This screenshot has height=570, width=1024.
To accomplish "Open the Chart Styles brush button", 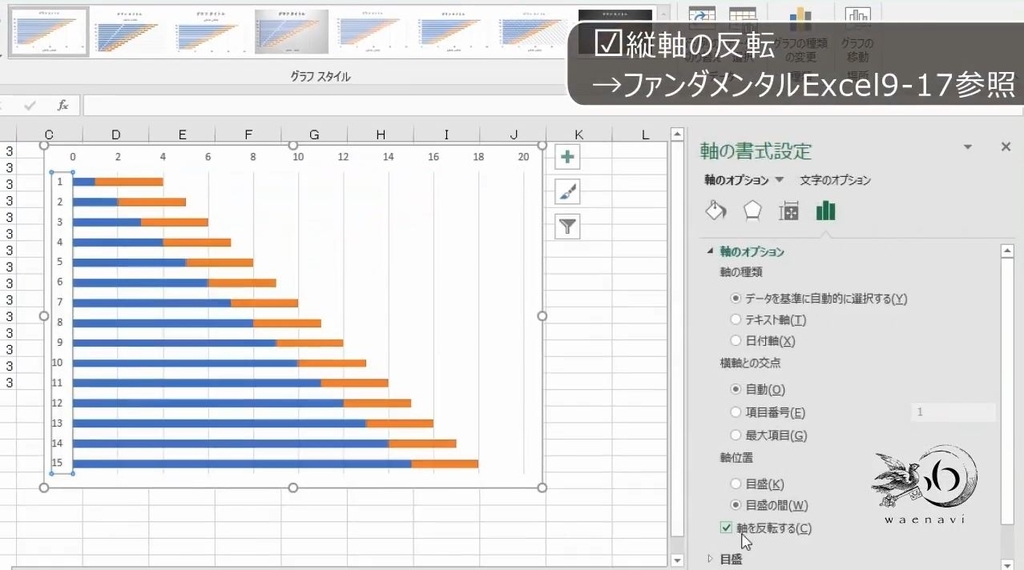I will [x=568, y=192].
